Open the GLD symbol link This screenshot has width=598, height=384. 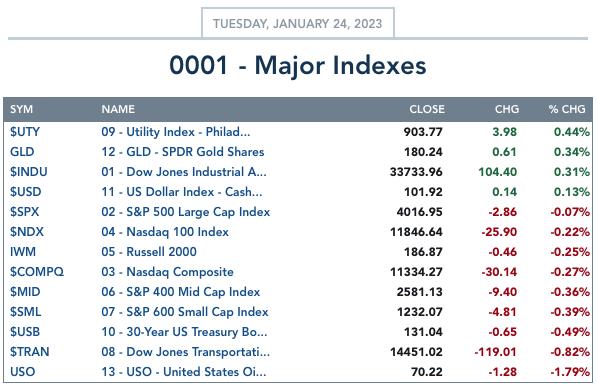[x=22, y=152]
